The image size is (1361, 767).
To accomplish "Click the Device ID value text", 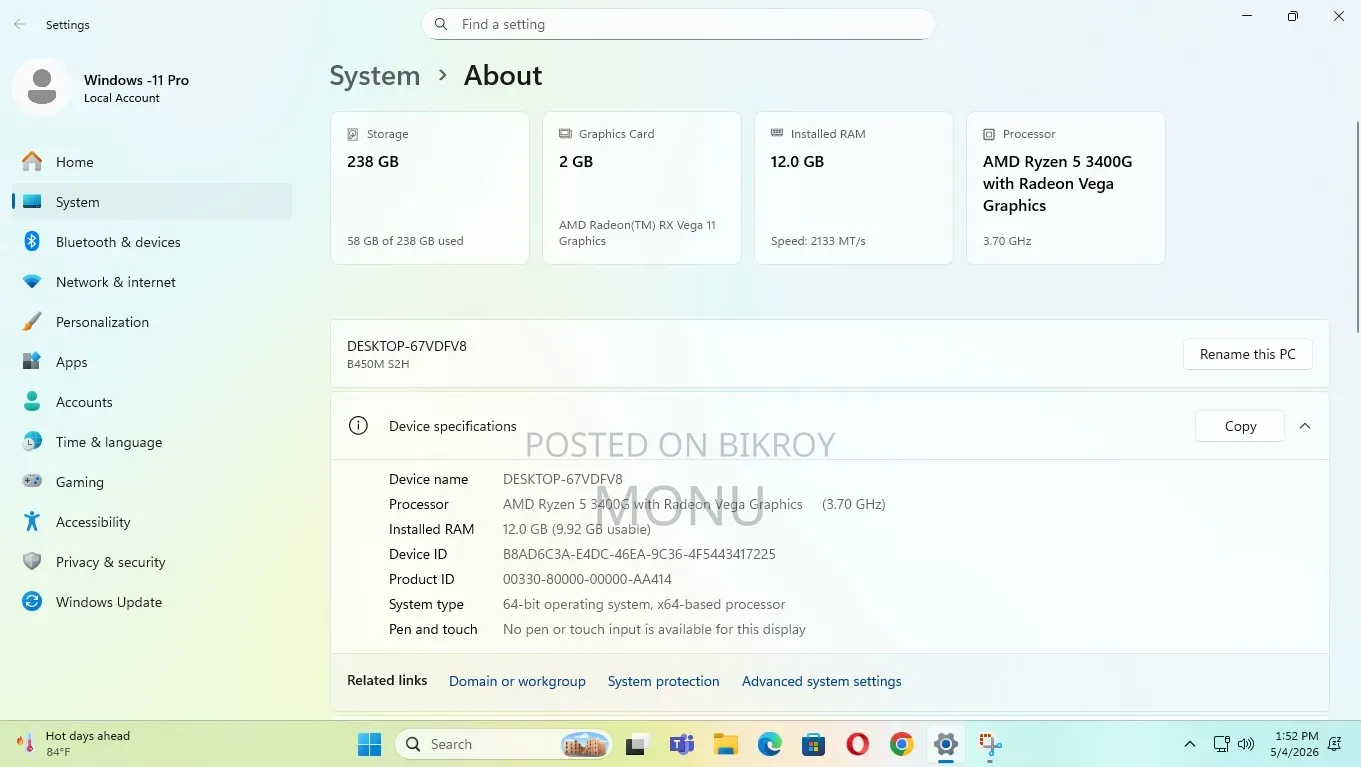I will (x=639, y=554).
